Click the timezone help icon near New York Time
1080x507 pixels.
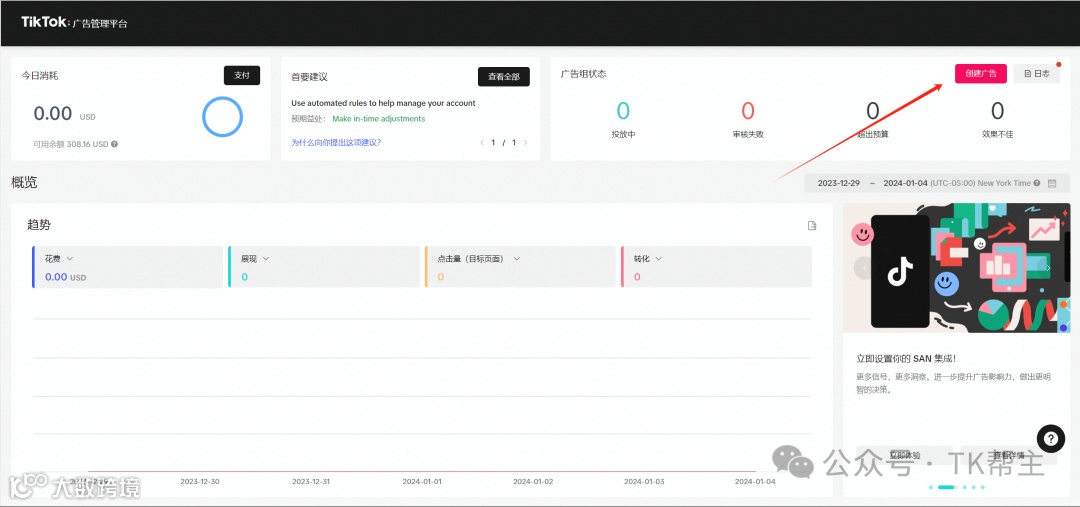tap(1037, 183)
